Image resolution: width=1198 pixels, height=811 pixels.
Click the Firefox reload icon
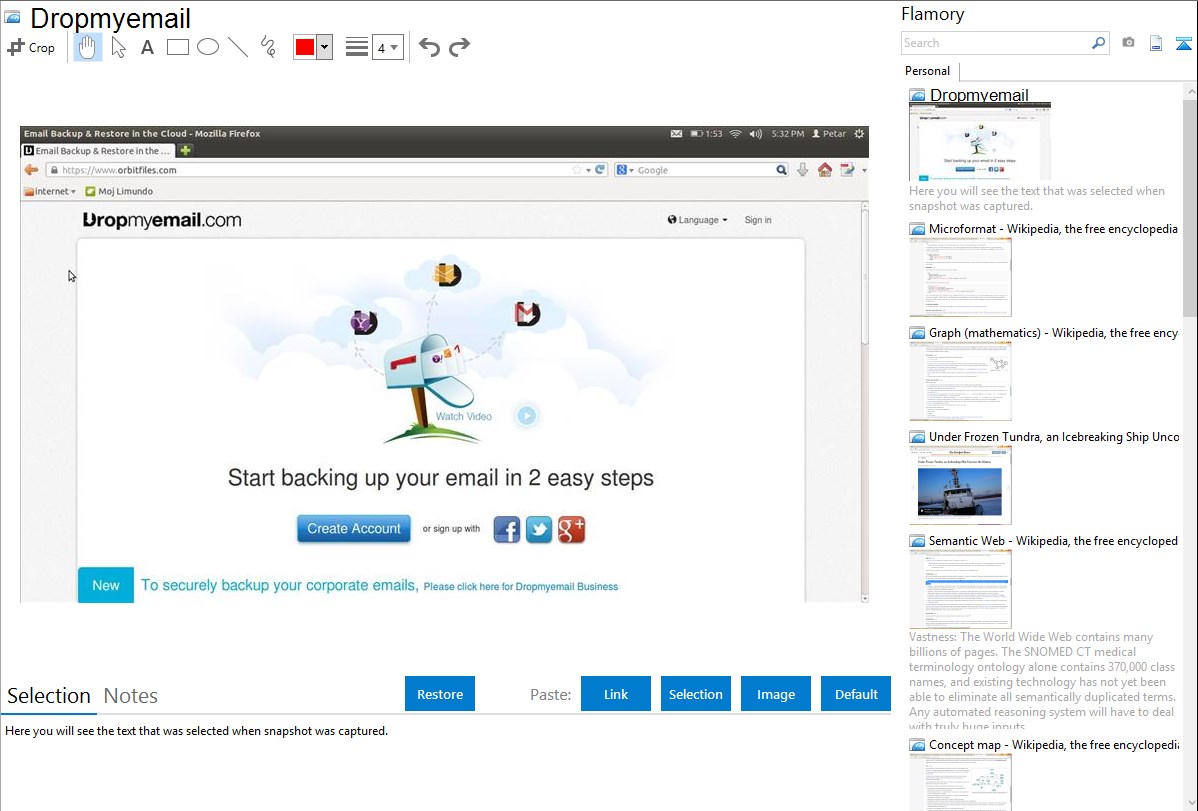point(600,170)
